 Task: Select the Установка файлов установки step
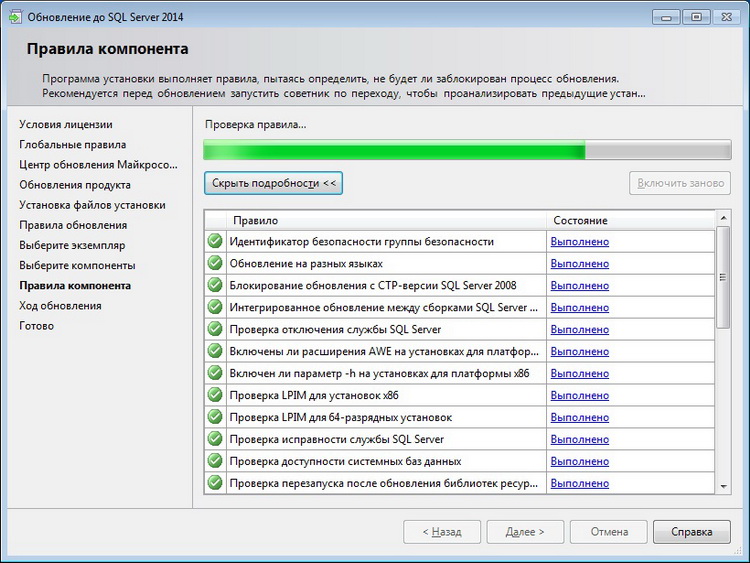click(92, 205)
